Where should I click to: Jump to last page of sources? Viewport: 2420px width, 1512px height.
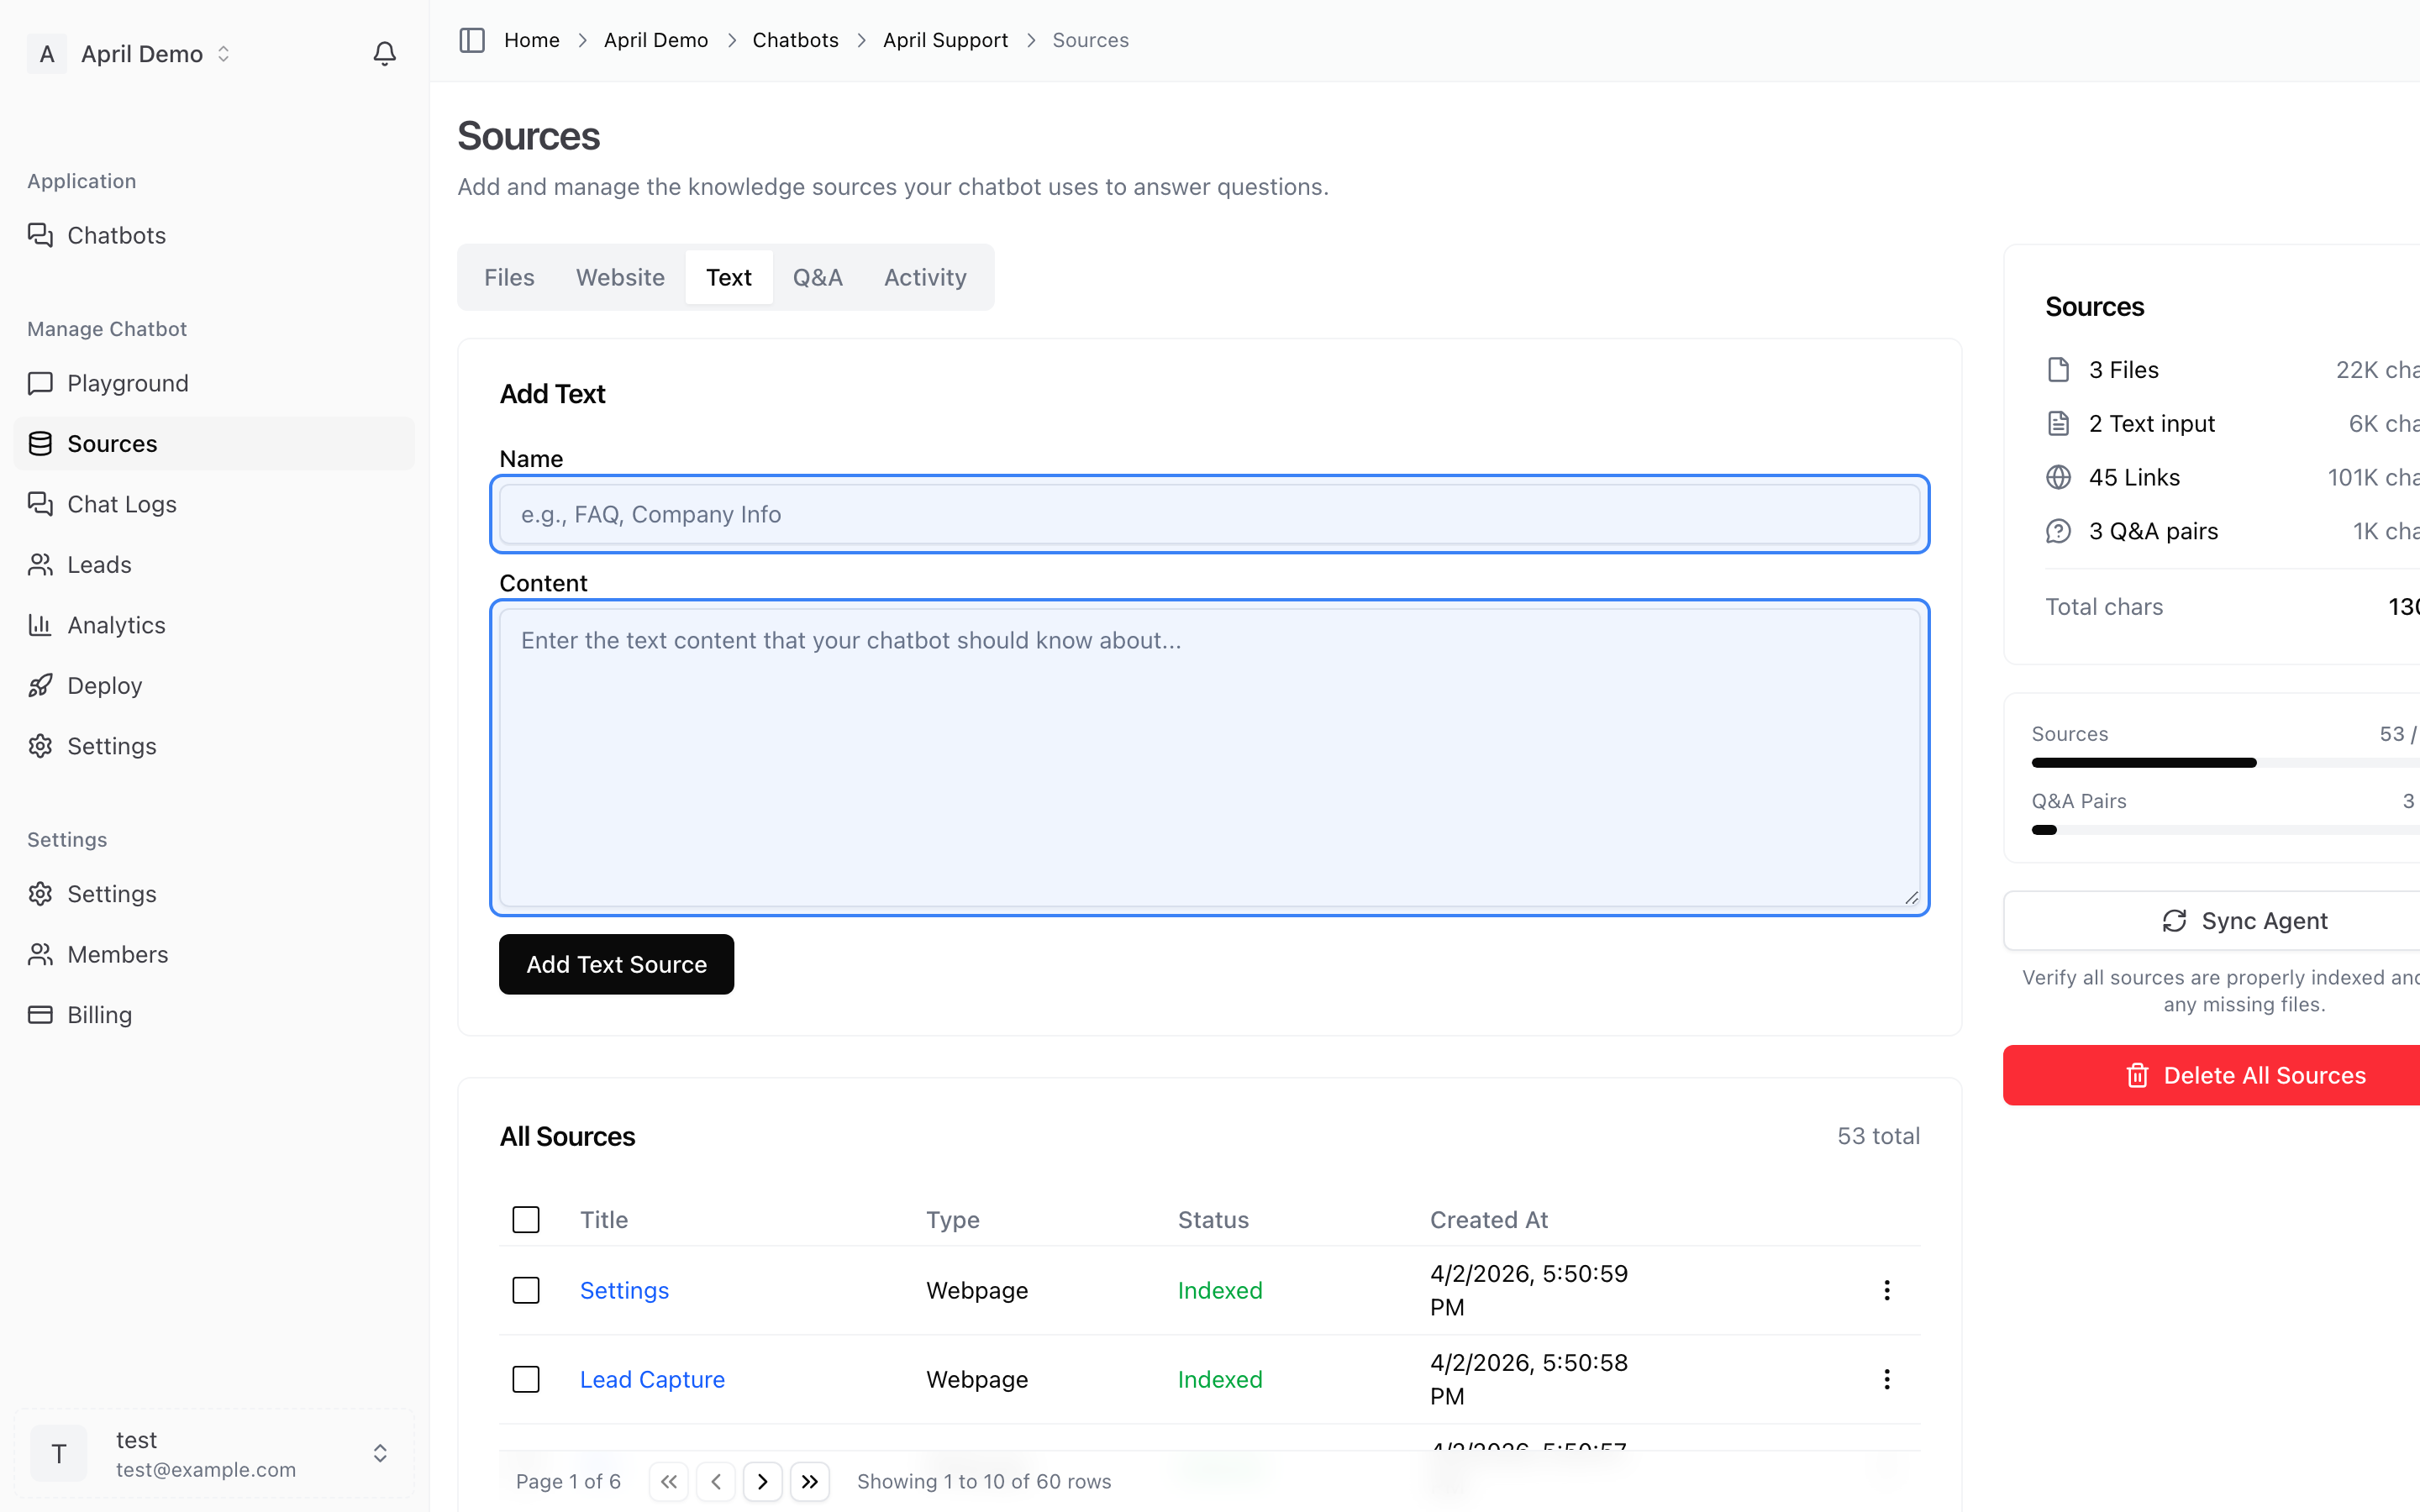click(x=810, y=1481)
